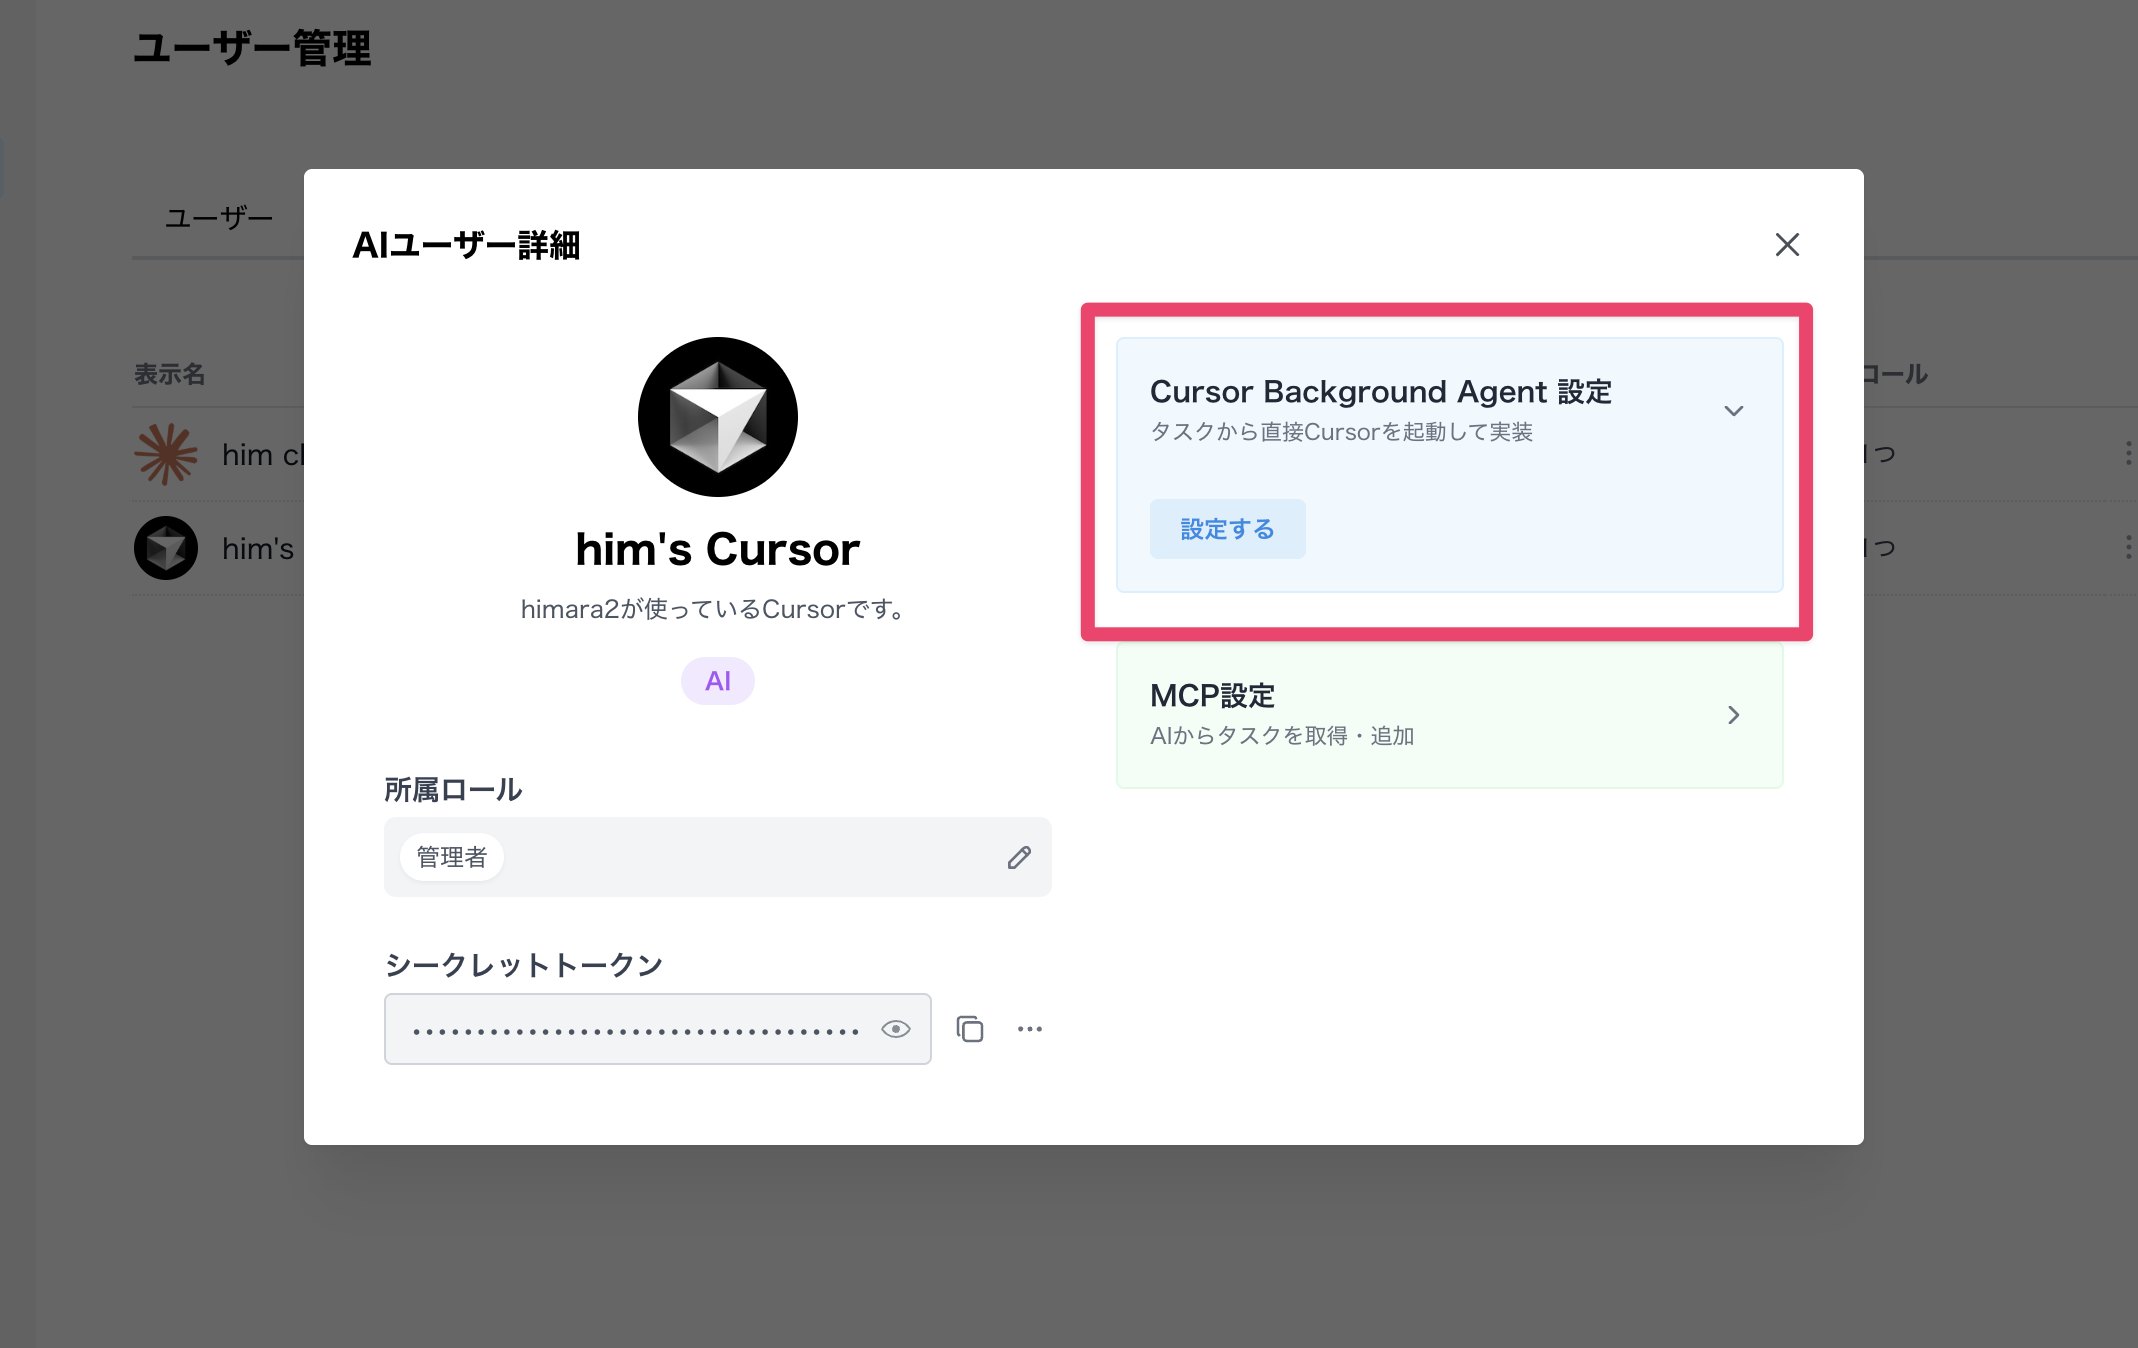The width and height of the screenshot is (2138, 1348).
Task: Click the AI badge label
Action: pyautogui.click(x=718, y=681)
